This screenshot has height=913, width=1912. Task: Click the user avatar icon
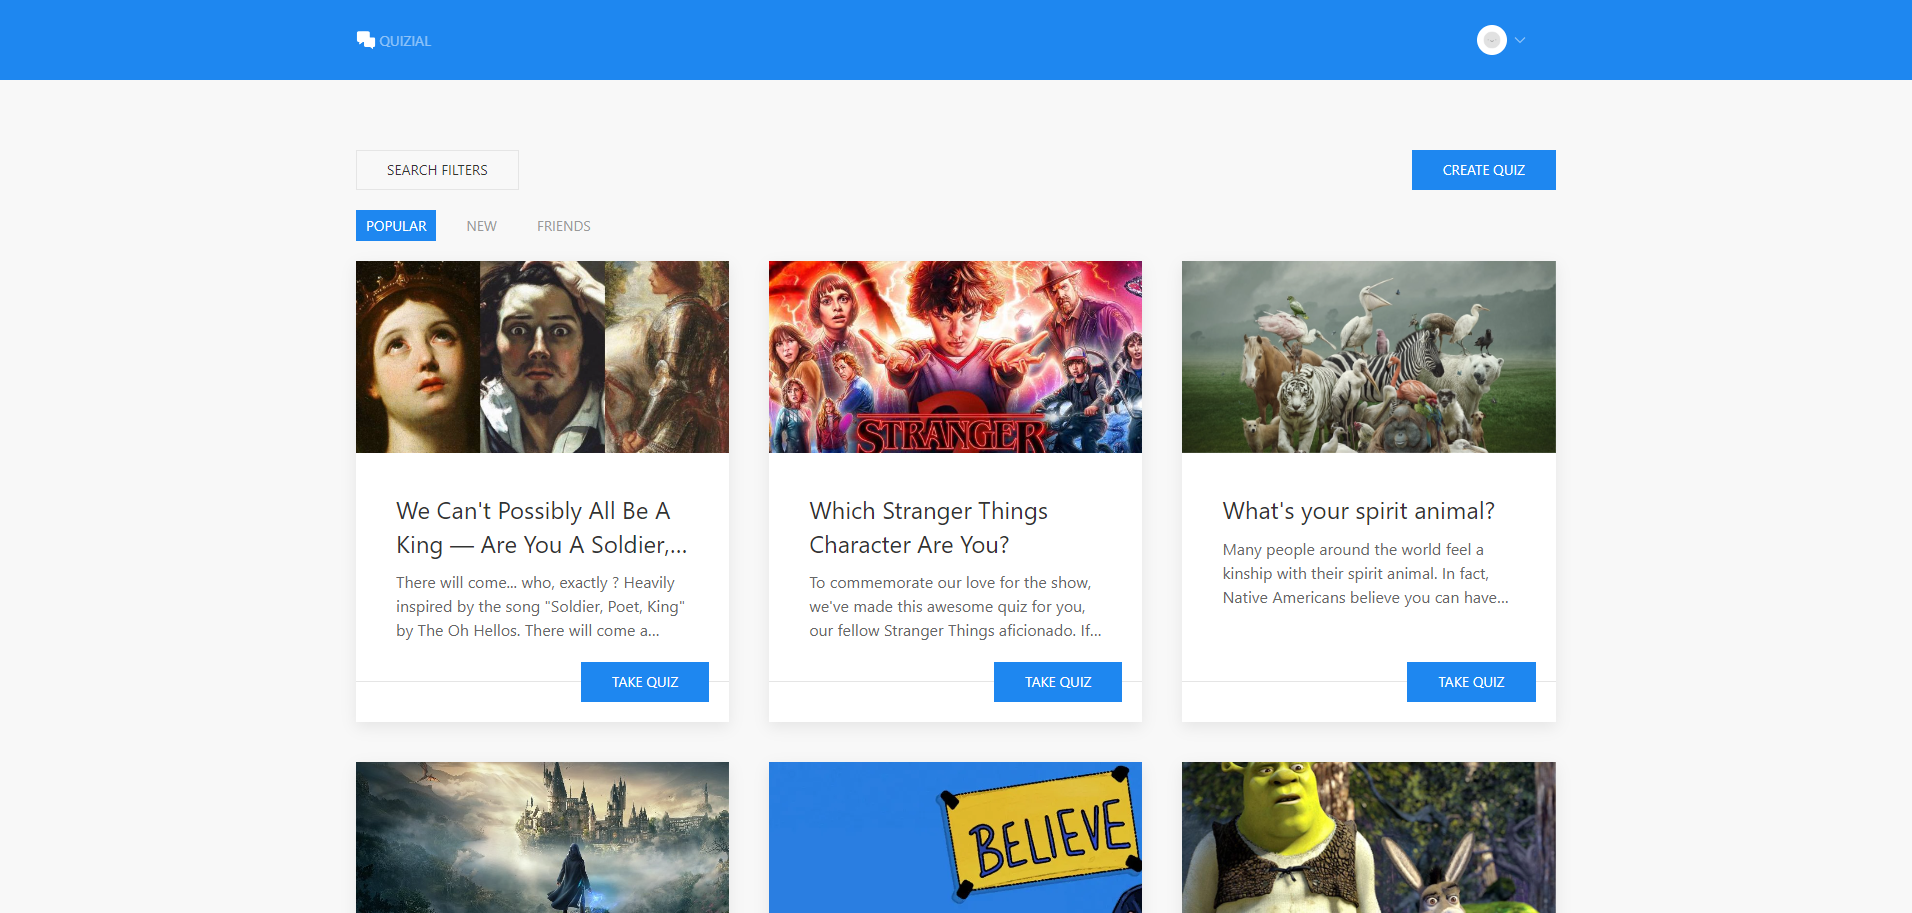click(1491, 40)
